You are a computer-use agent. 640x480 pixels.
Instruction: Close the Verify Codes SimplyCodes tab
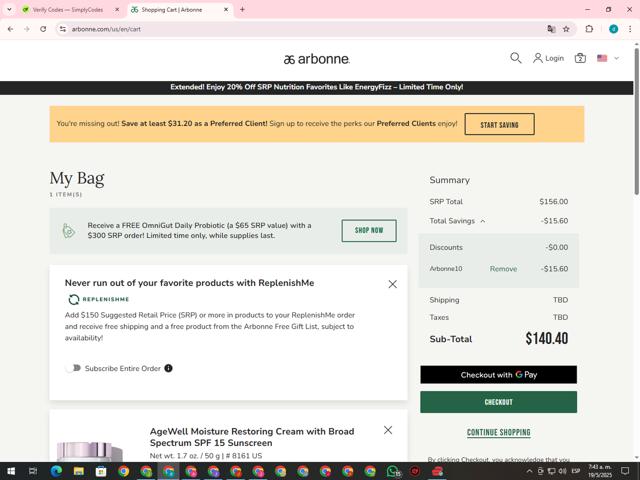tap(117, 9)
